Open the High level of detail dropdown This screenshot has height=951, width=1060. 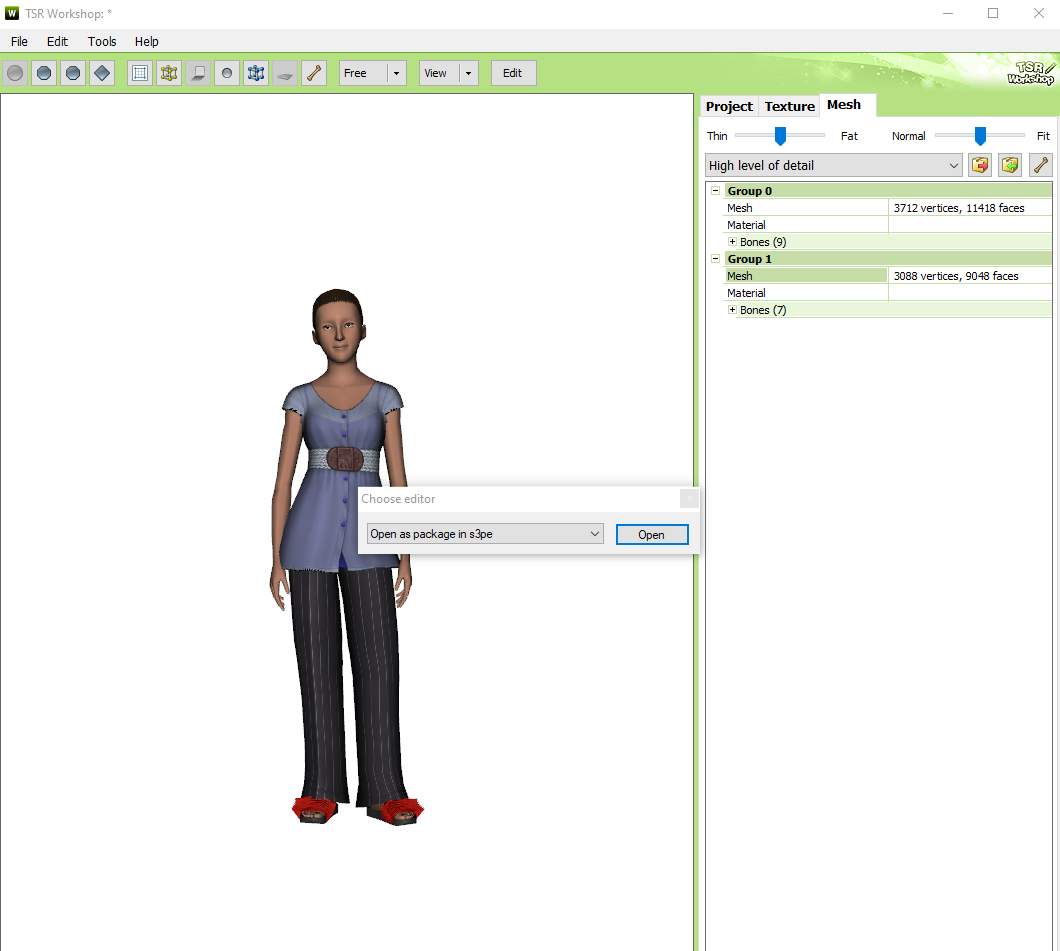point(953,164)
